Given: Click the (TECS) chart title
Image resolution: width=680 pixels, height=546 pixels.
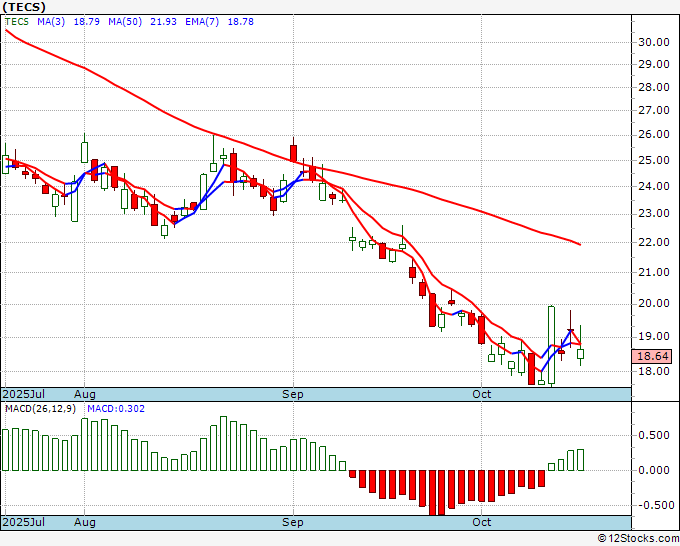Looking at the screenshot, I should (x=24, y=7).
